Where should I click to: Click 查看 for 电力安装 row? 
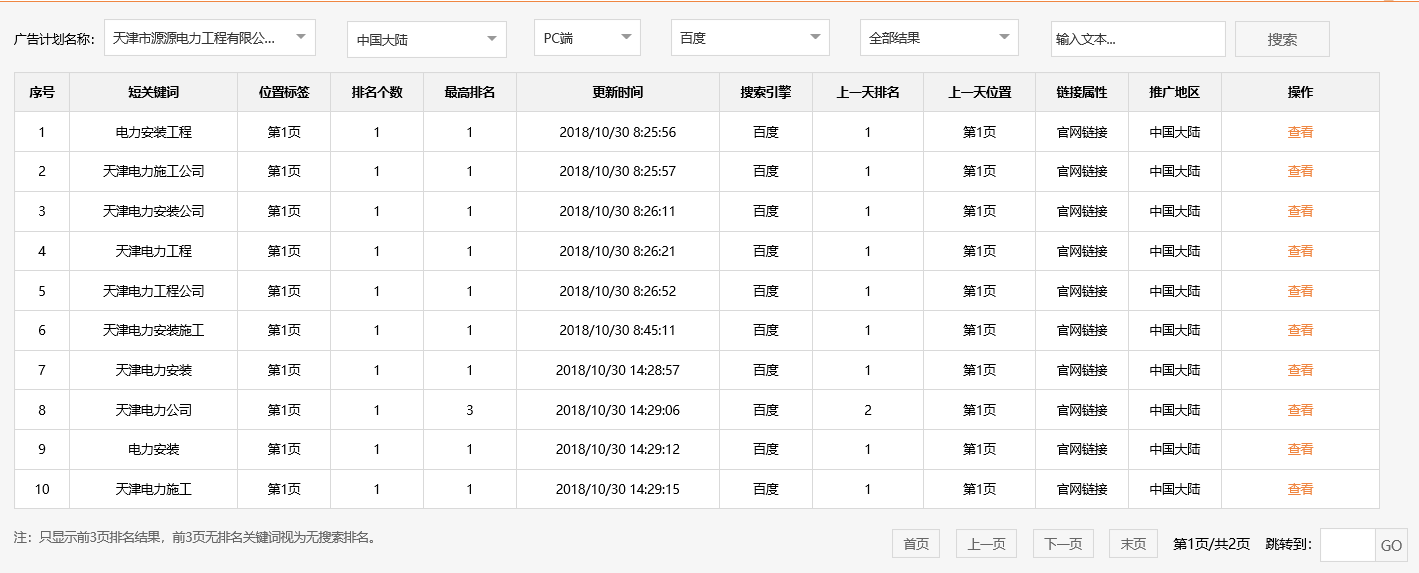coord(1300,449)
